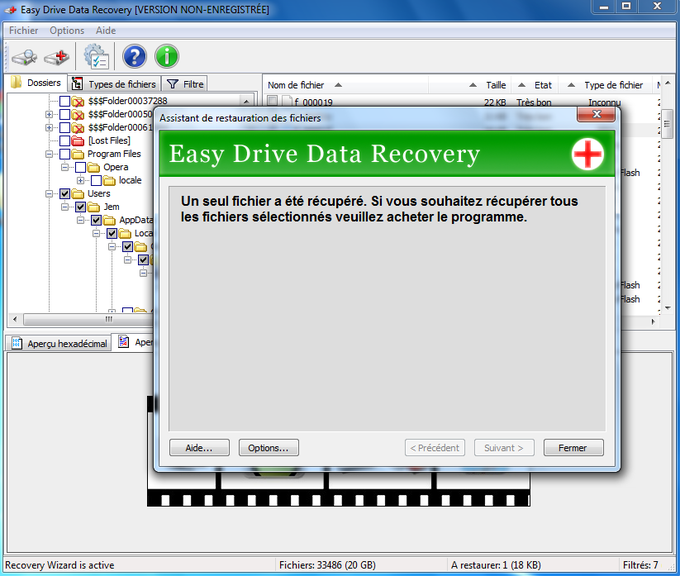
Task: Sort by Taille column header
Action: point(471,85)
